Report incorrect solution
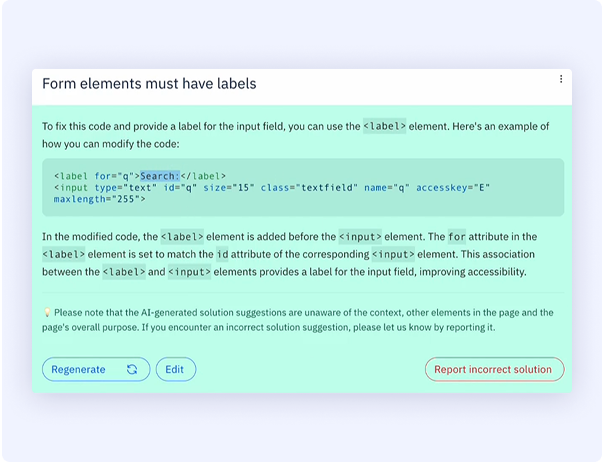The height and width of the screenshot is (462, 604). point(494,369)
